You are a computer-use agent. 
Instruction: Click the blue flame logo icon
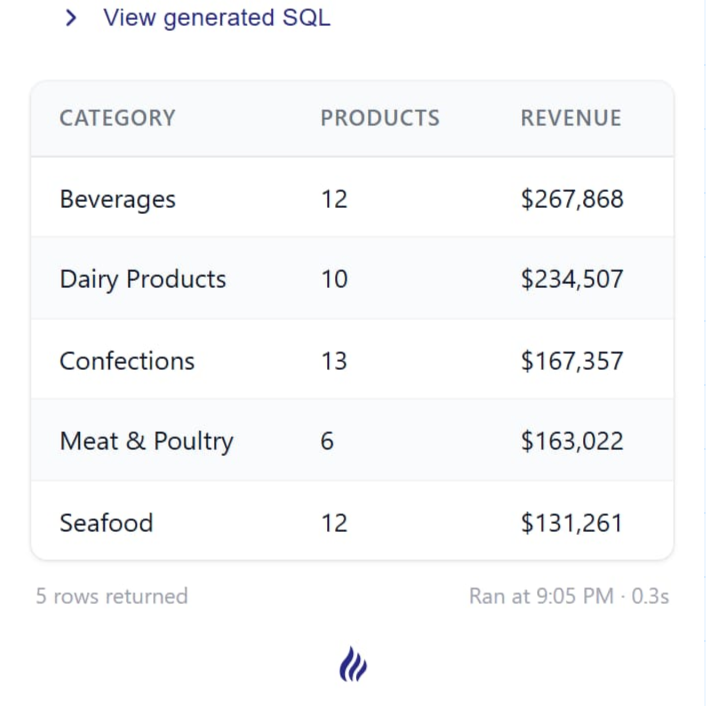coord(353,664)
